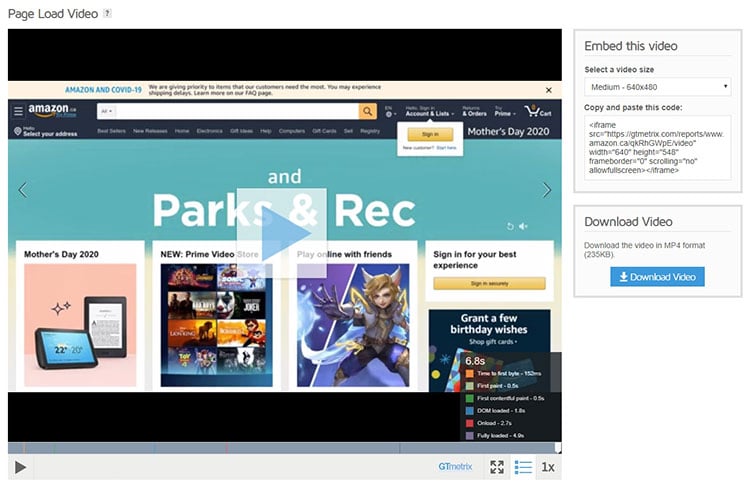Click DOM loaded - 1.8s legend entry
Image resolution: width=750 pixels, height=490 pixels.
[x=496, y=411]
